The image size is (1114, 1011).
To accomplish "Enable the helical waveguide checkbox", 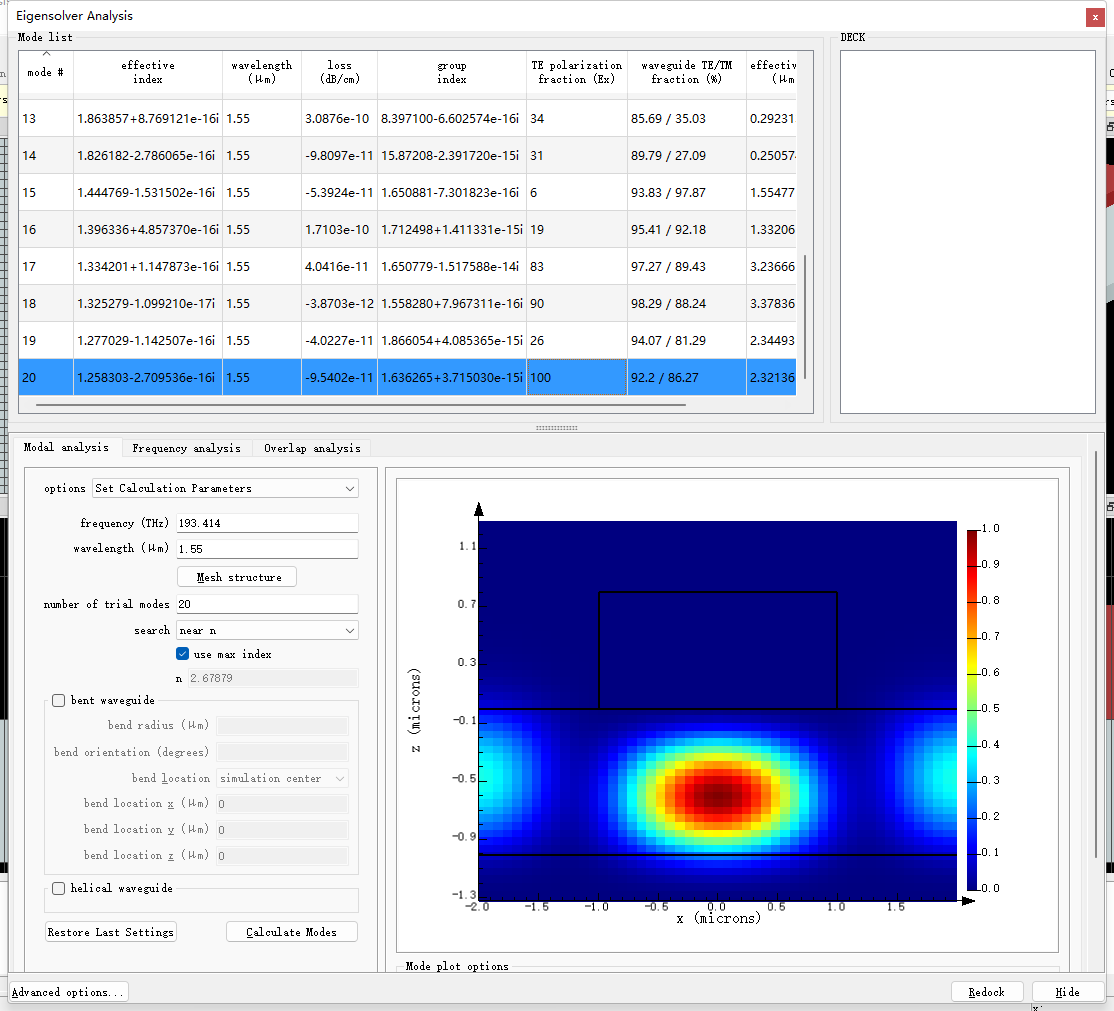I will click(59, 888).
